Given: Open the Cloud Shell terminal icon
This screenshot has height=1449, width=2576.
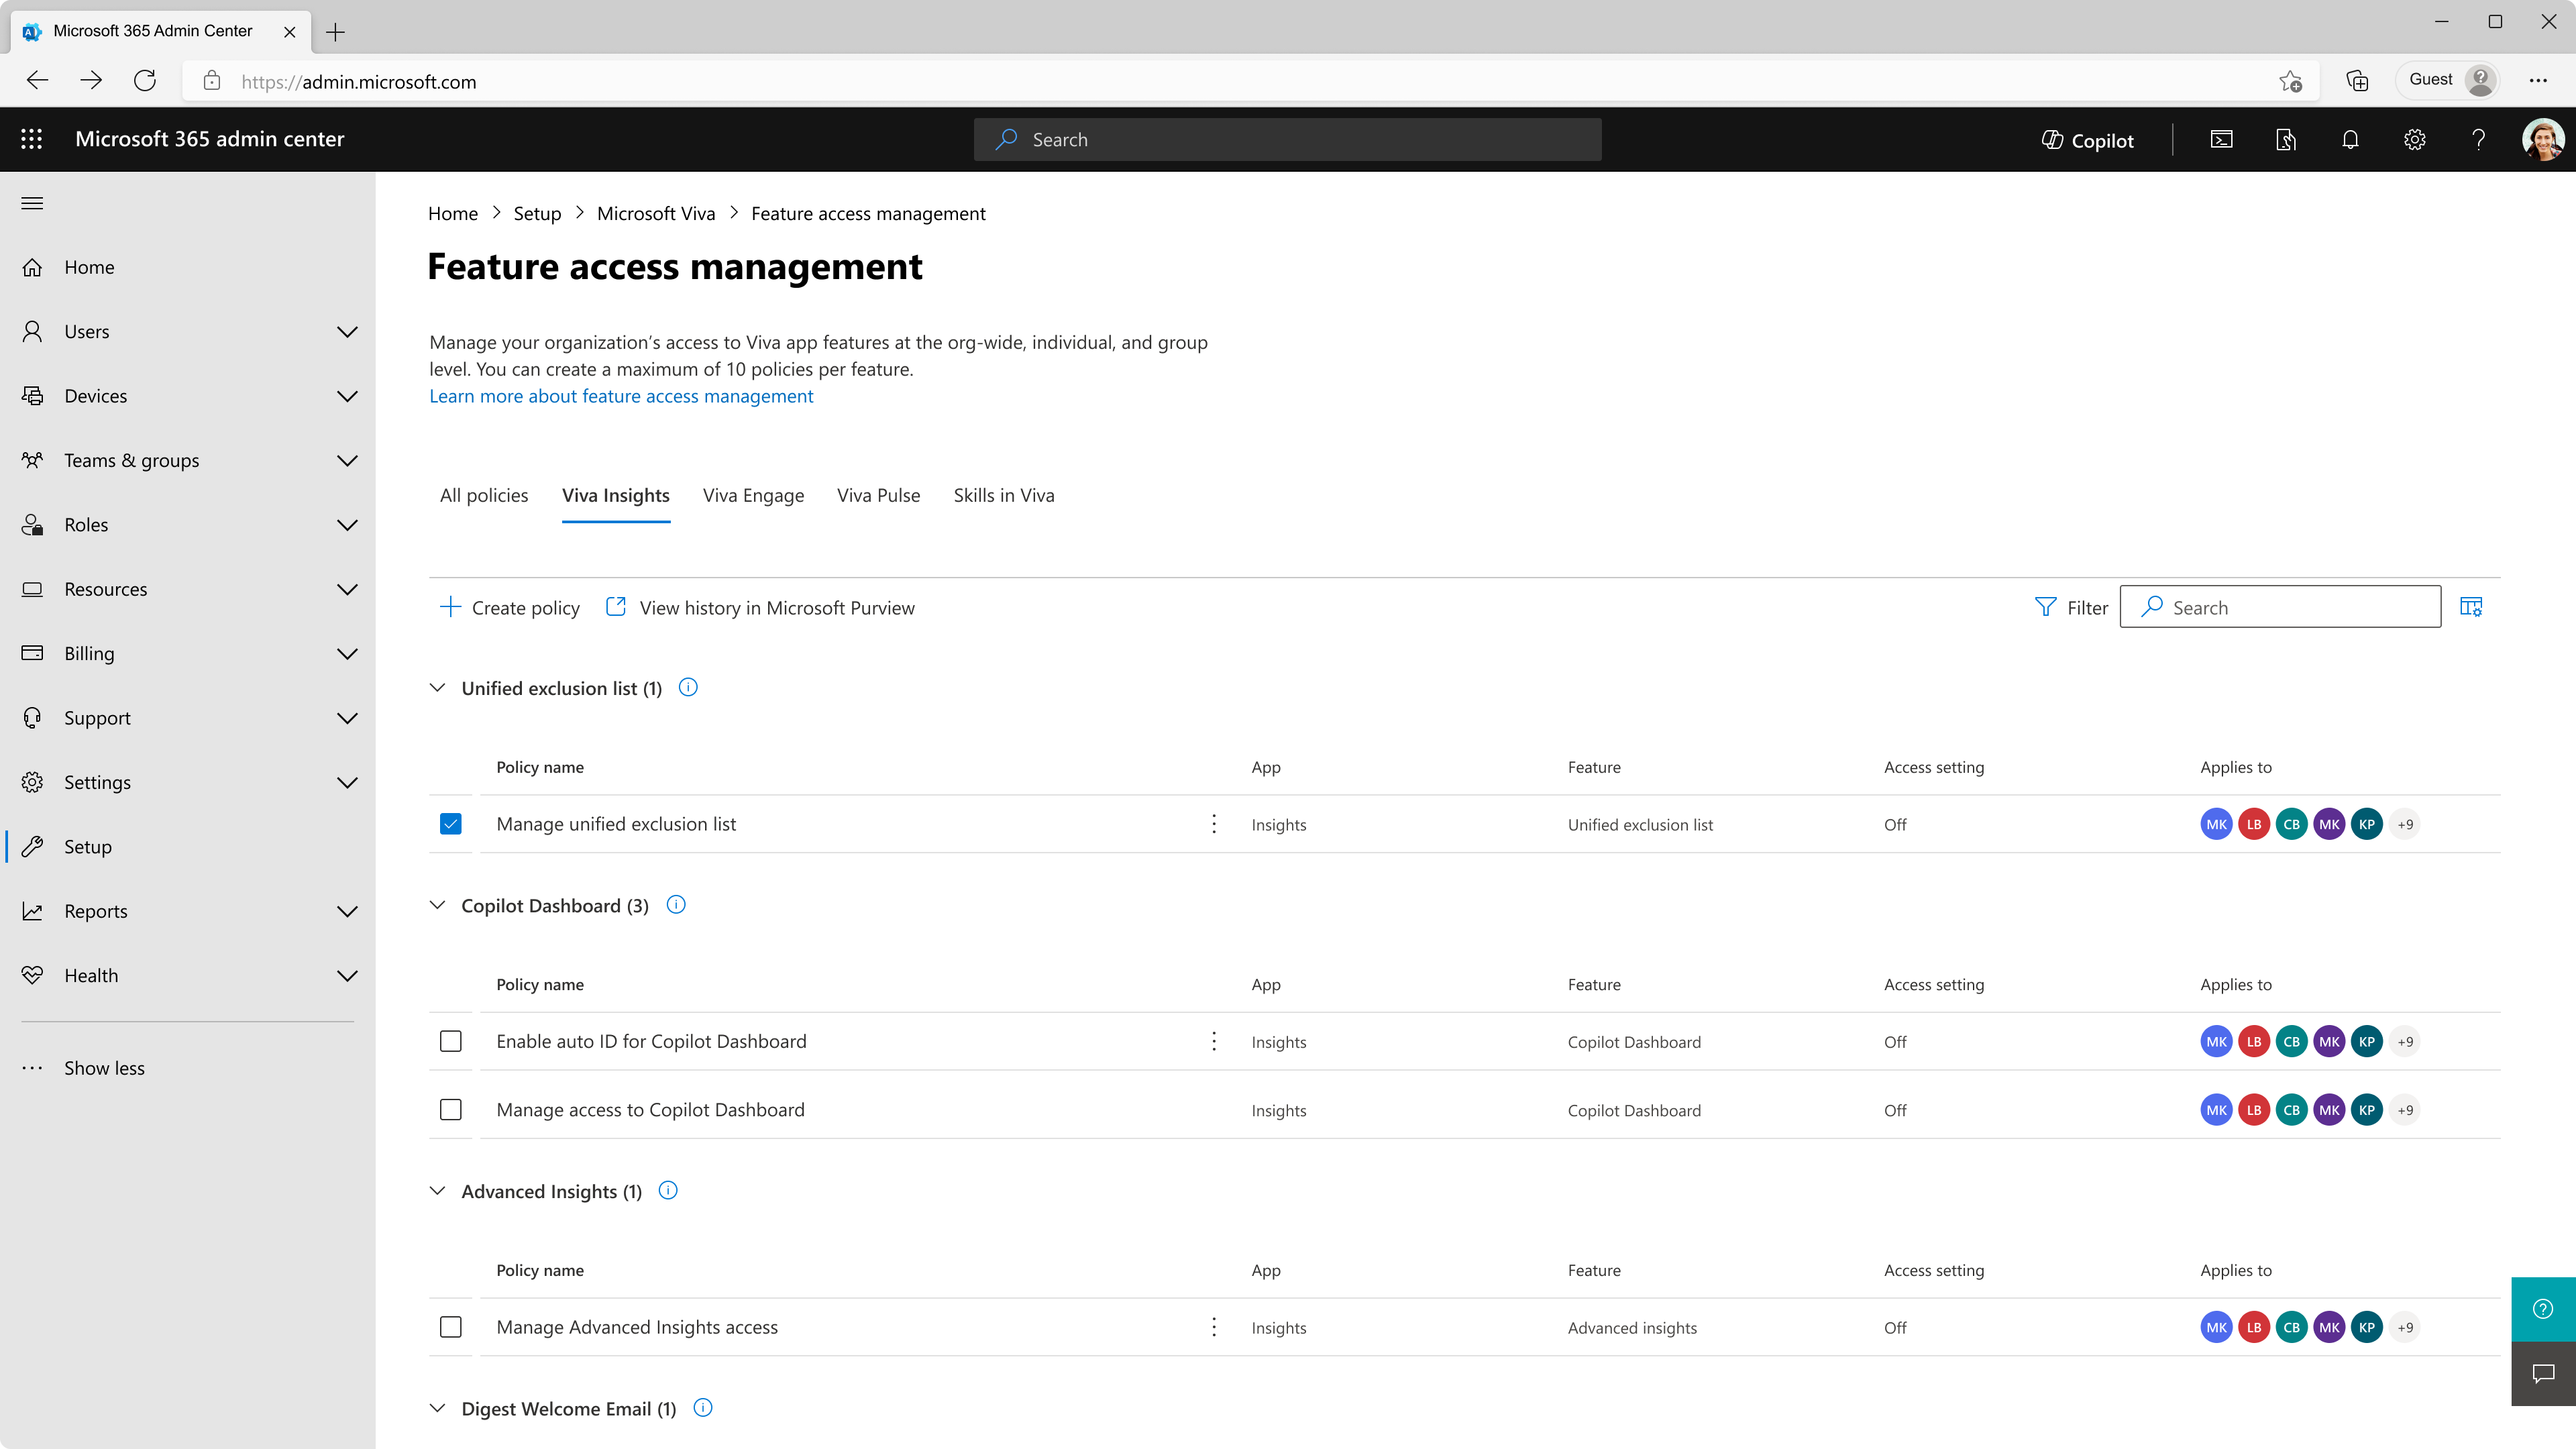Looking at the screenshot, I should (2221, 140).
